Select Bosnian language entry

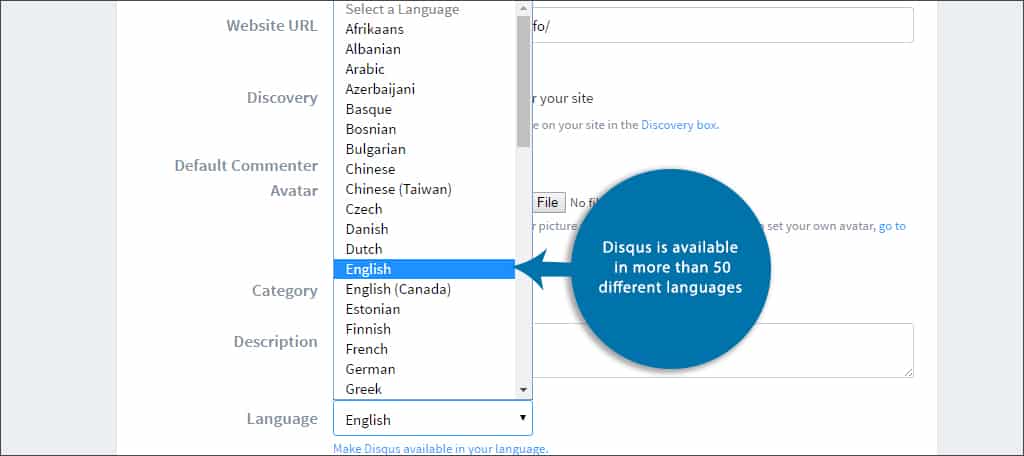(424, 129)
